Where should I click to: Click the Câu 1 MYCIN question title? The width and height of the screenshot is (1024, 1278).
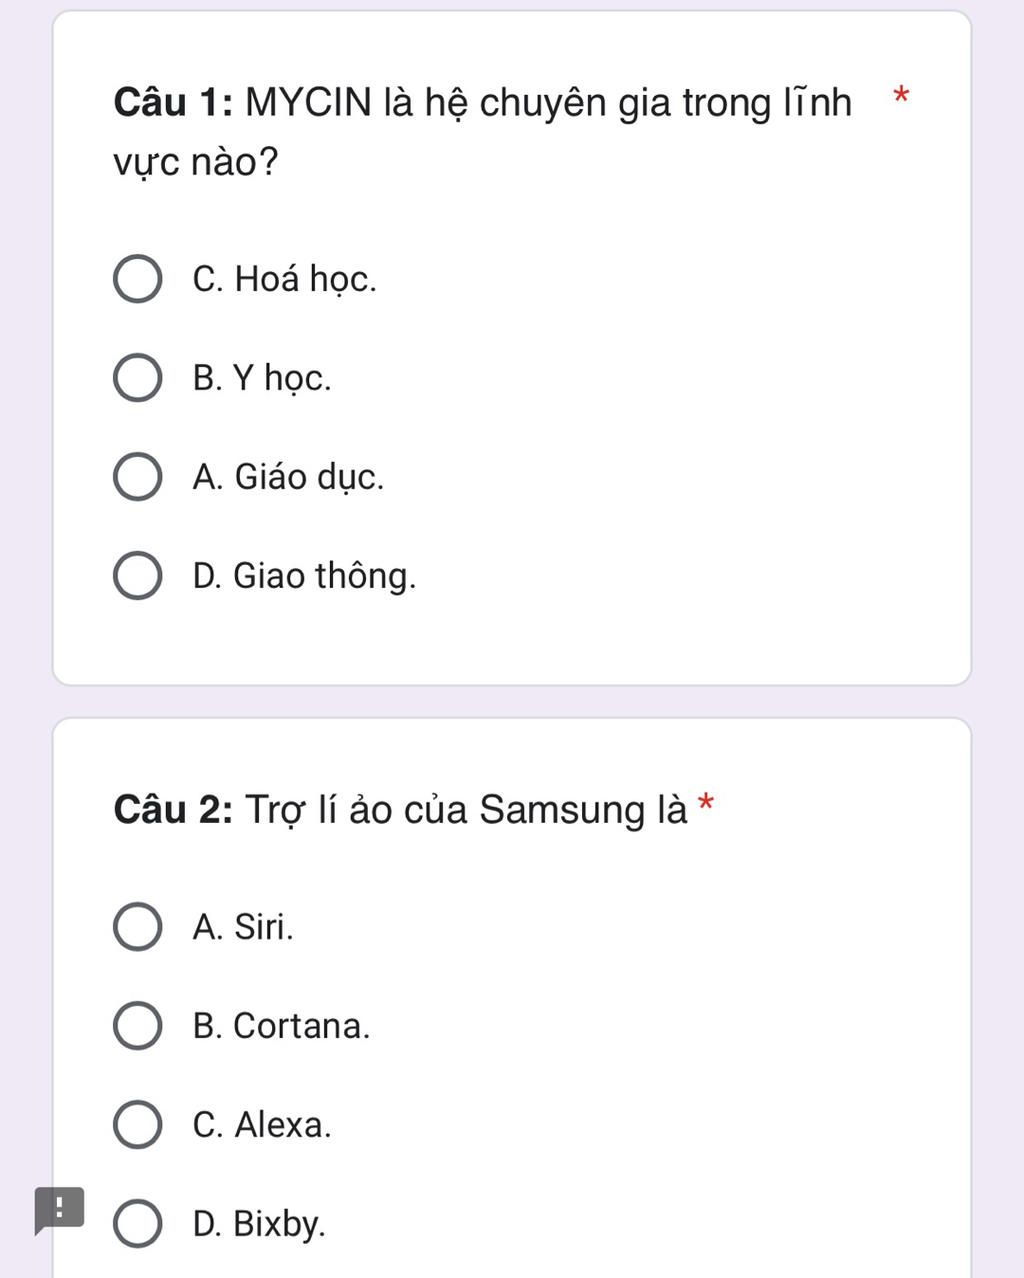click(482, 132)
